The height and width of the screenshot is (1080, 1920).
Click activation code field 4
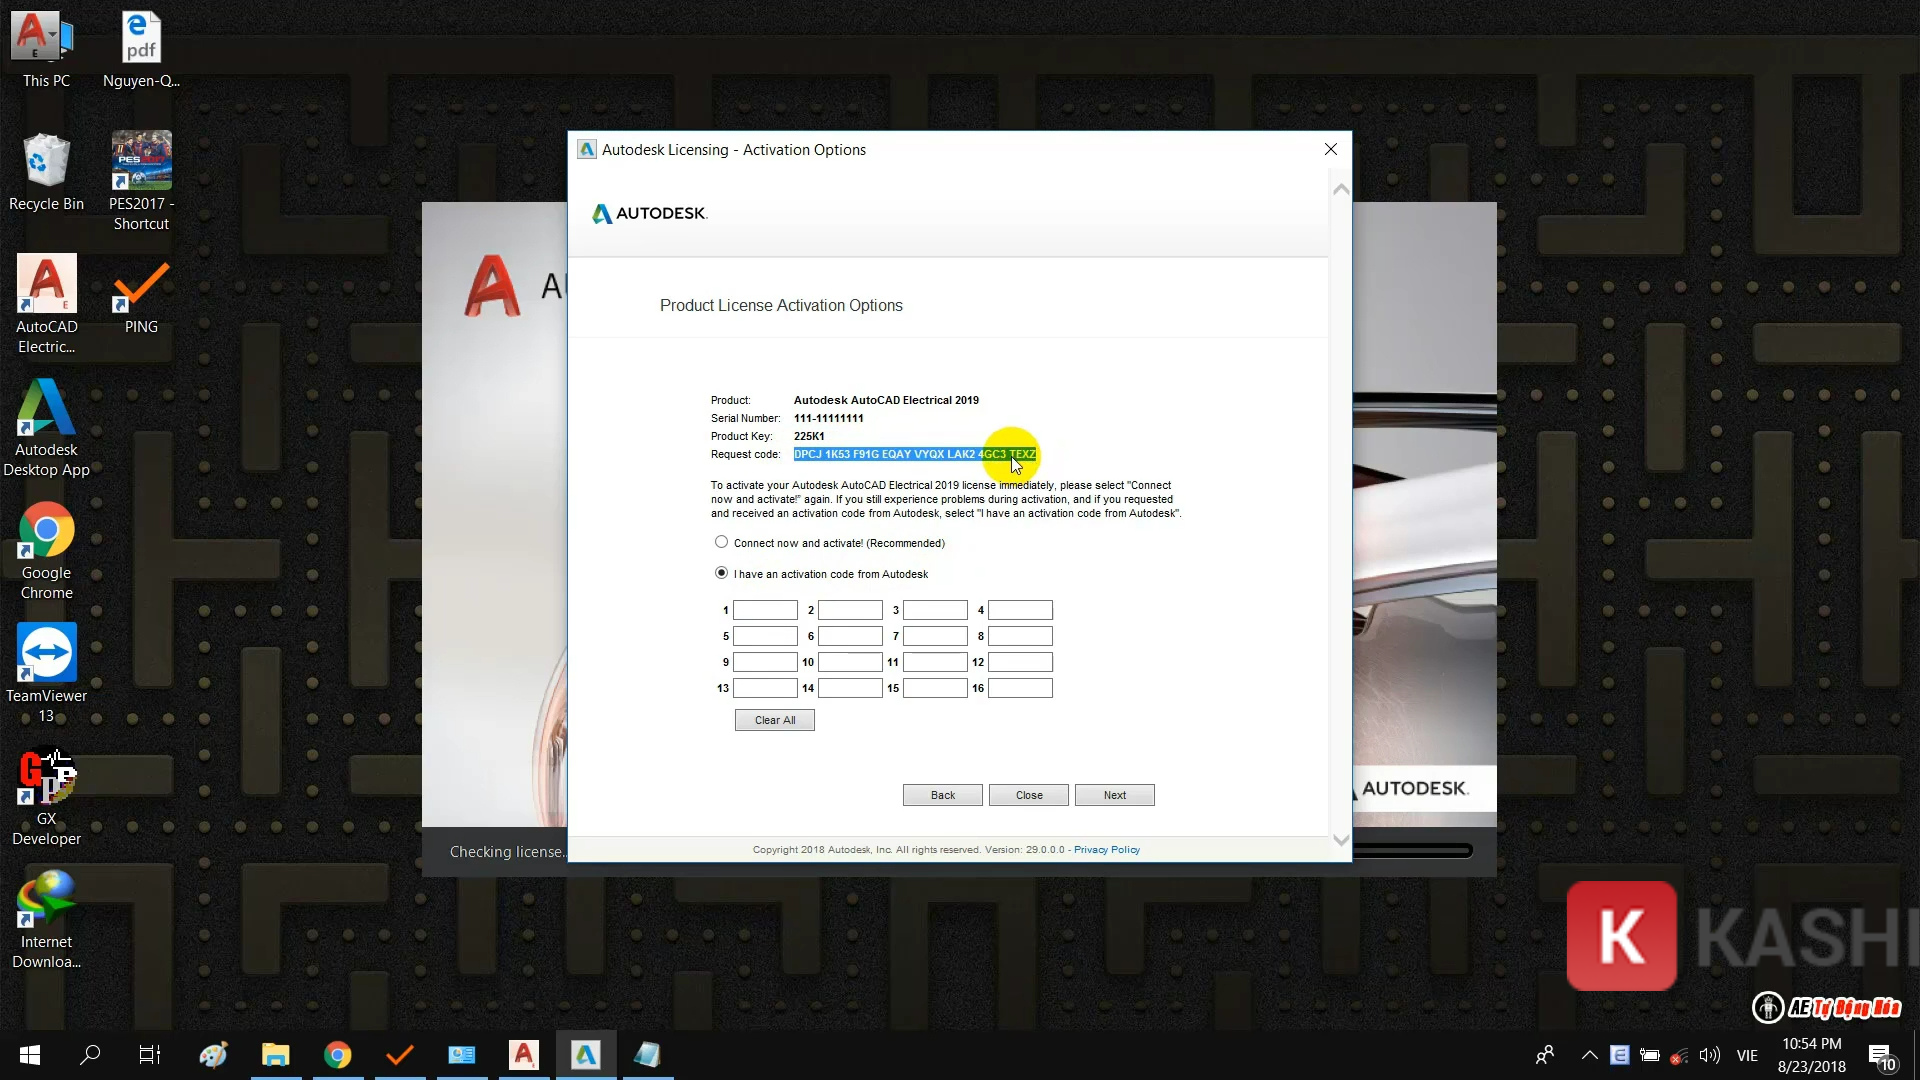pyautogui.click(x=1020, y=610)
